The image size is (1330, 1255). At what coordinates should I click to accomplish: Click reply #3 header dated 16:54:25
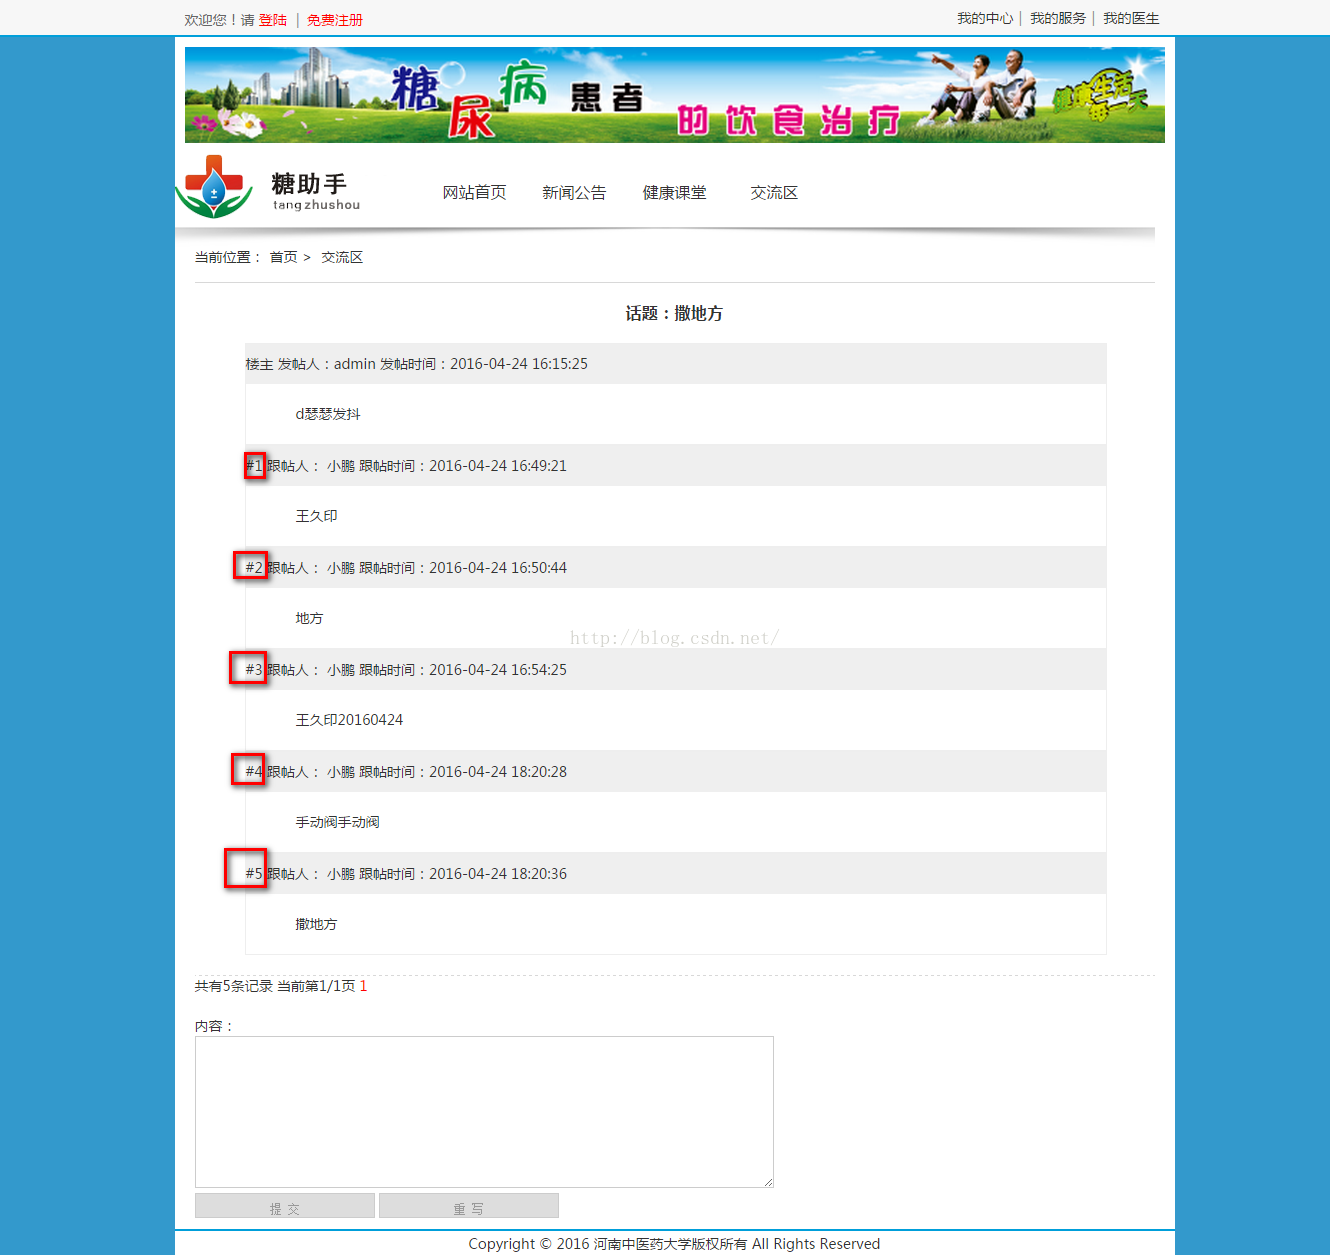pyautogui.click(x=676, y=670)
